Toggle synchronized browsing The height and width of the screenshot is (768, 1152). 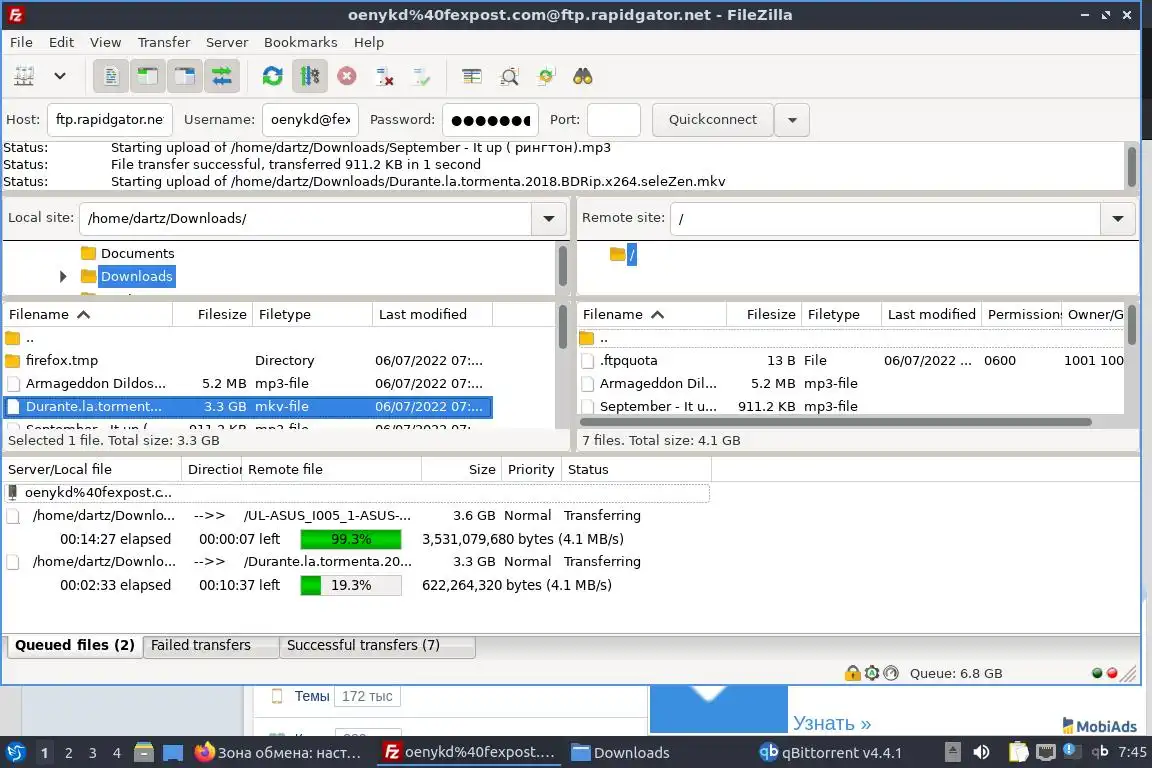(546, 76)
